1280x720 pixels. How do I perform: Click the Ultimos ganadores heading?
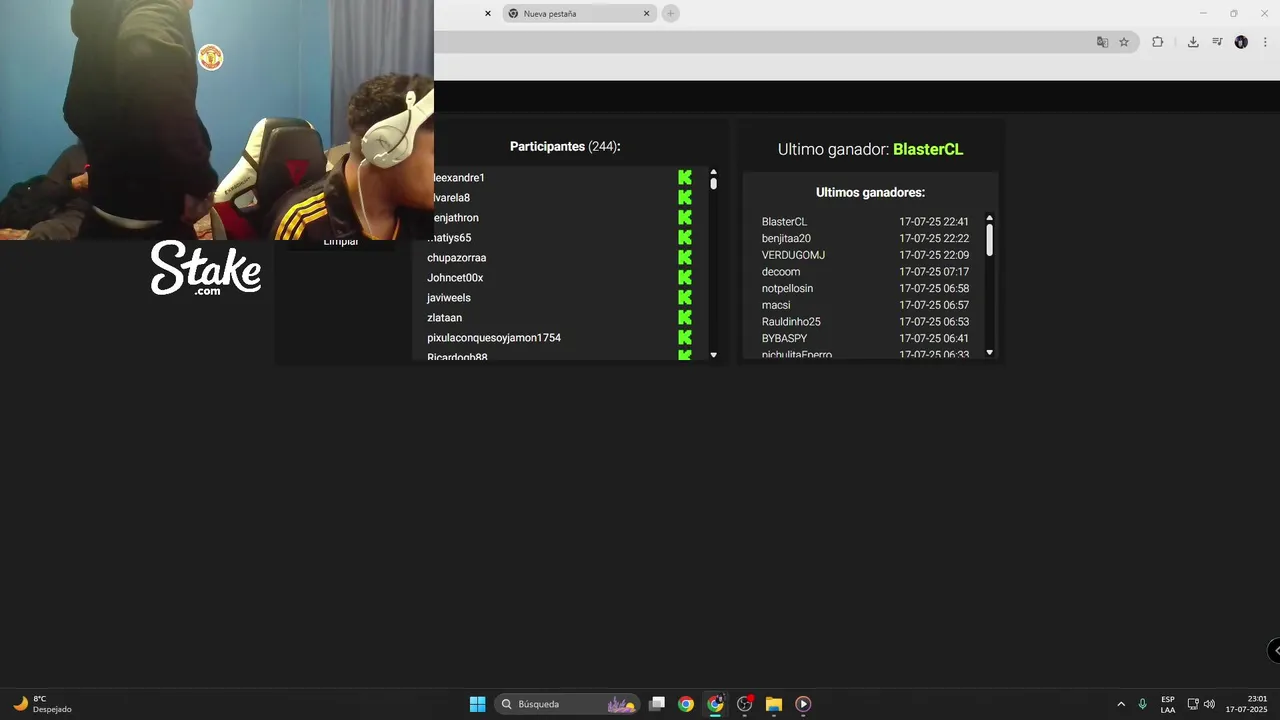[x=870, y=192]
